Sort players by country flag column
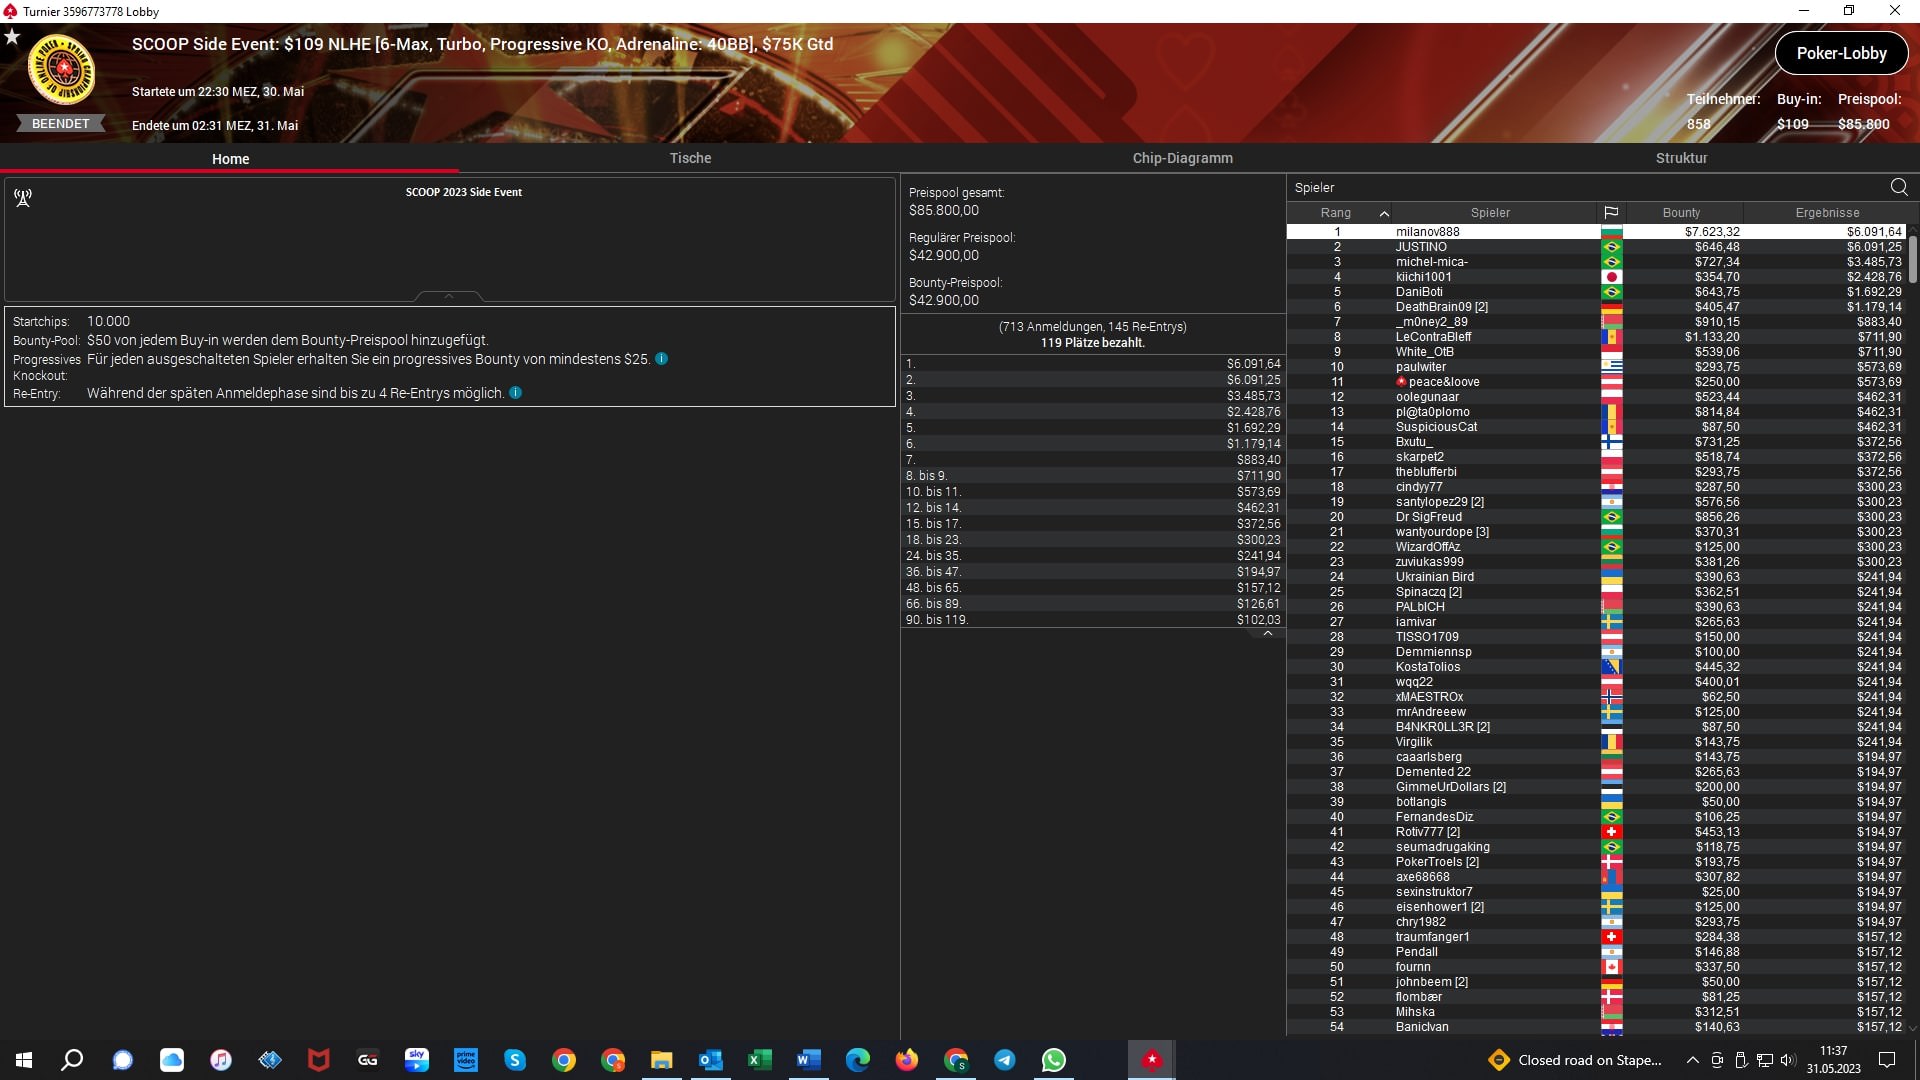This screenshot has width=1920, height=1080. tap(1611, 213)
